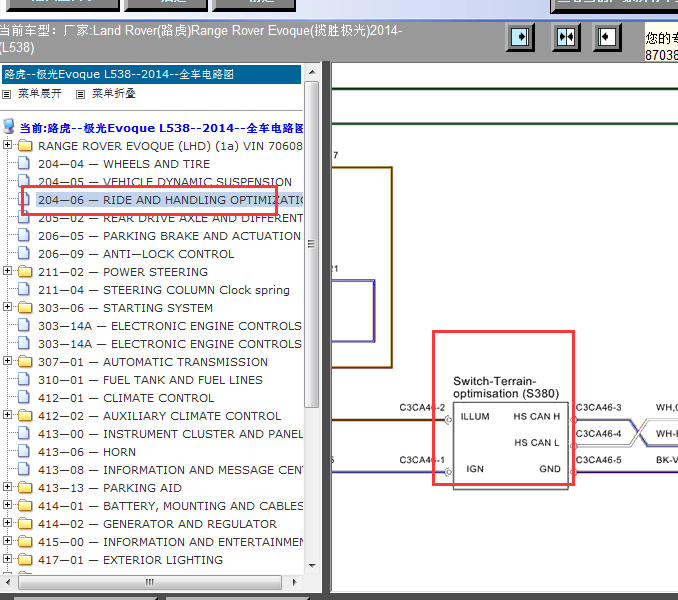
Task: Click the 417—01 EXTERIOR LIGHTING folder icon
Action: coord(25,560)
